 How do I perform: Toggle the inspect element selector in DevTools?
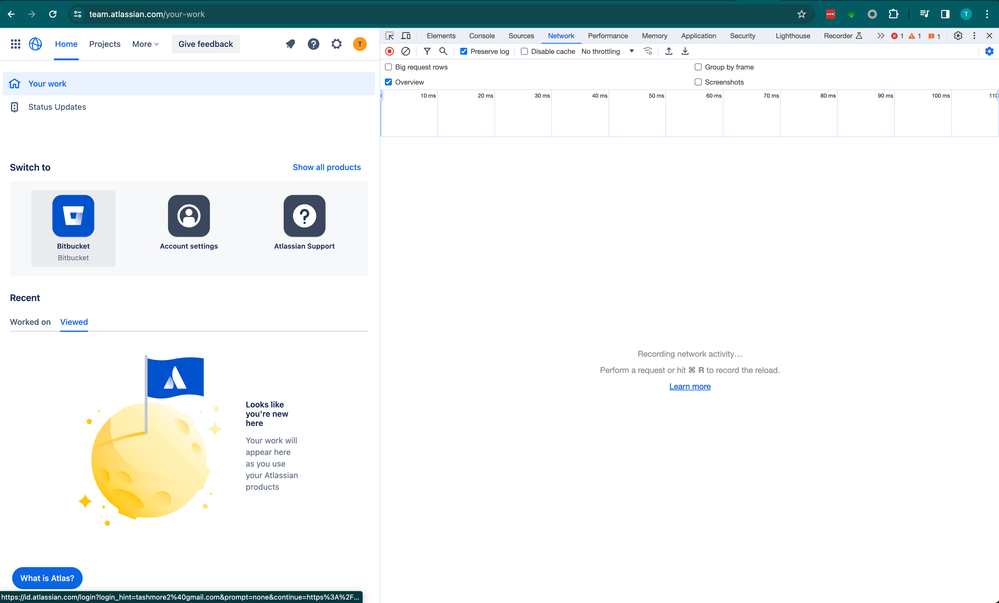pyautogui.click(x=389, y=36)
